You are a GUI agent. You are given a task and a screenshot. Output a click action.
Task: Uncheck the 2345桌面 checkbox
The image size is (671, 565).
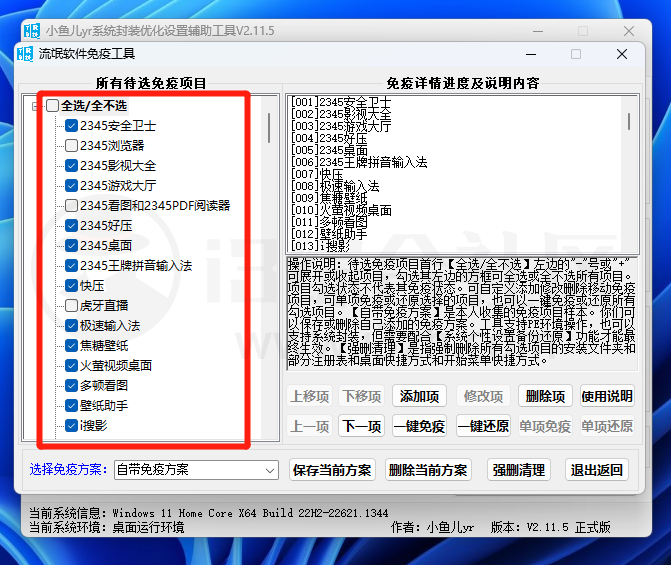pyautogui.click(x=71, y=246)
